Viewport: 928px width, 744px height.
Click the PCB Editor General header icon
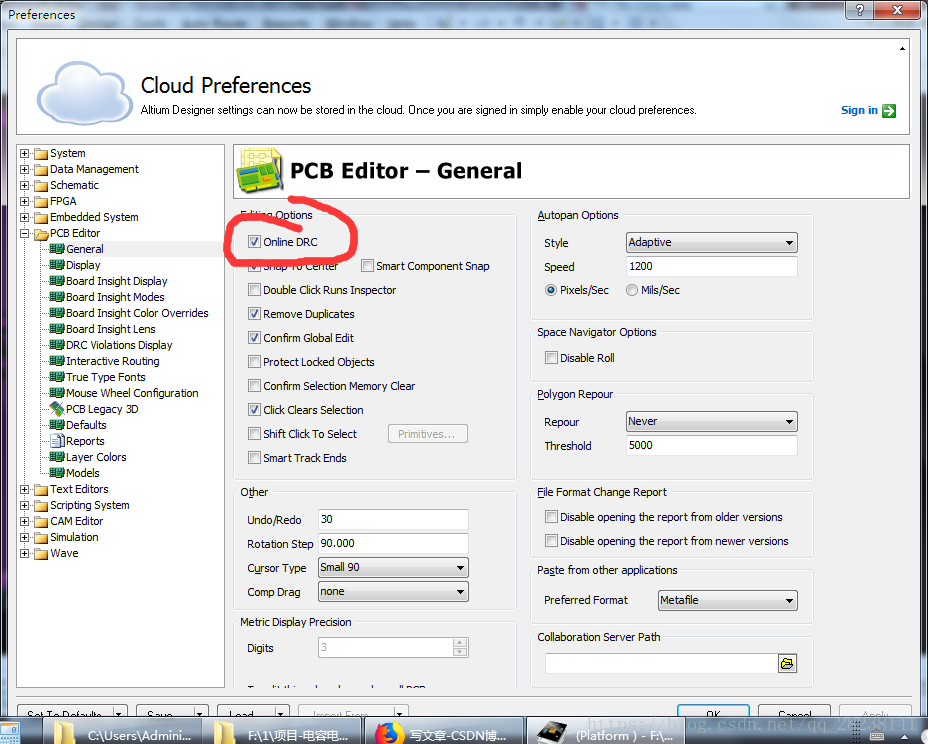(259, 170)
